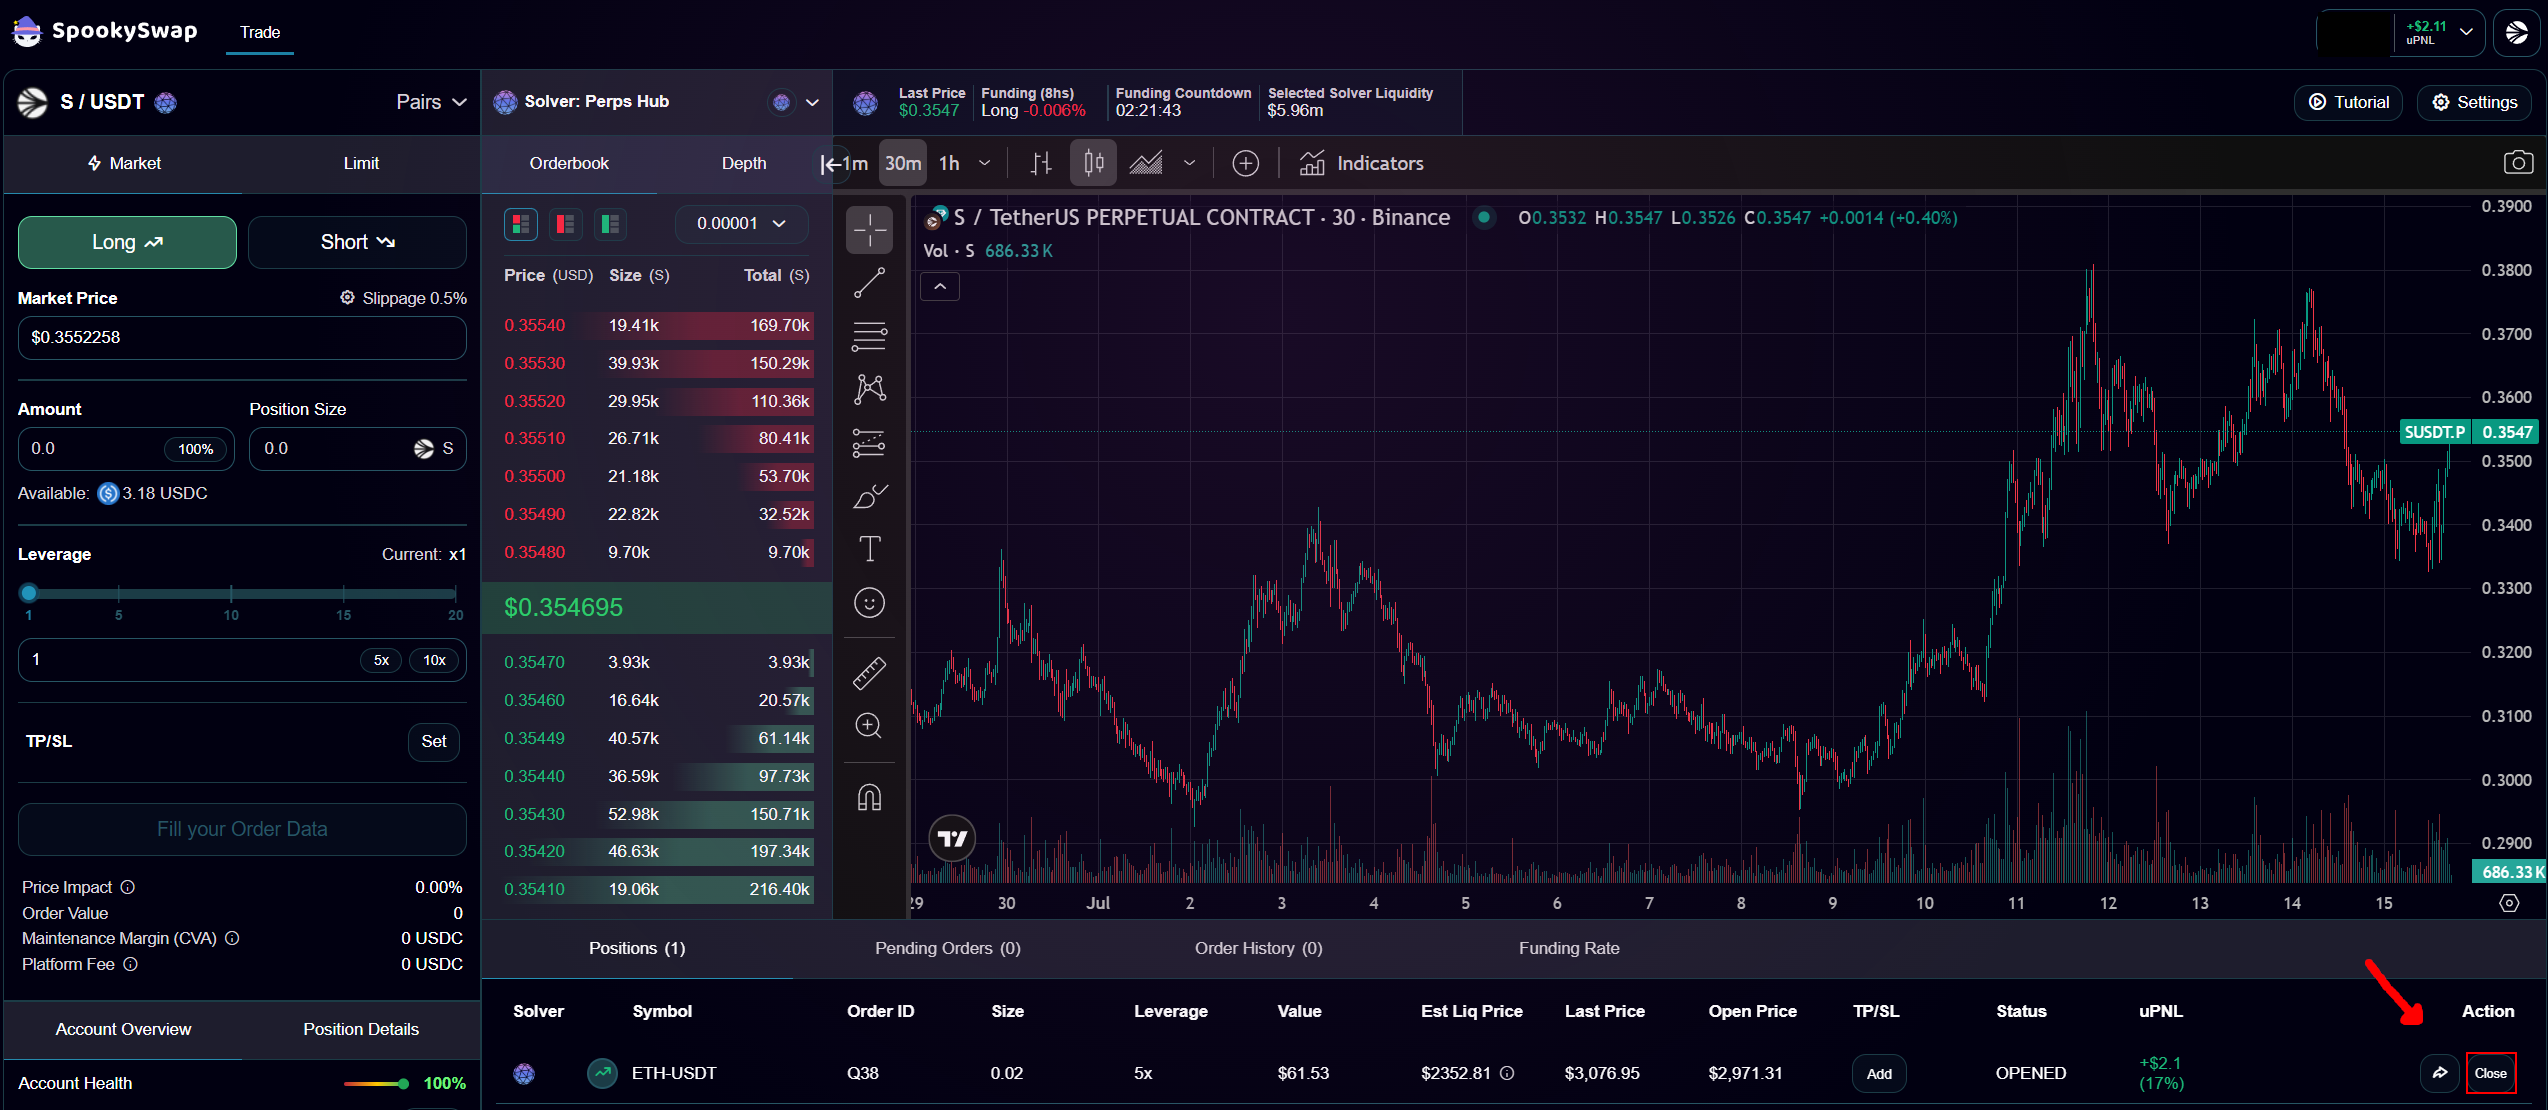The image size is (2548, 1110).
Task: Show only sell orders in orderbook
Action: tap(565, 224)
